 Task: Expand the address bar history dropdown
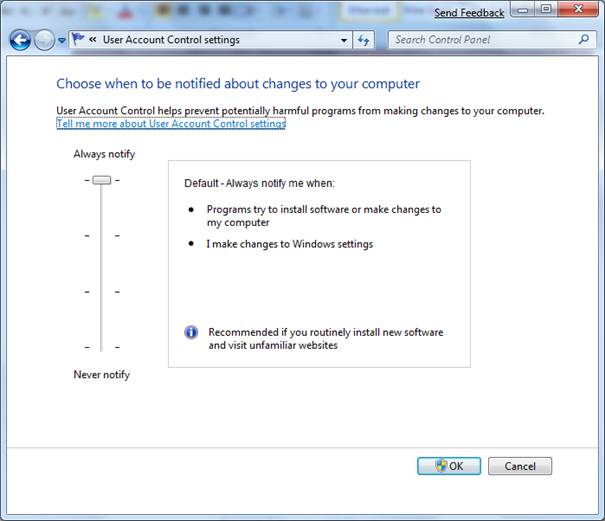(344, 40)
